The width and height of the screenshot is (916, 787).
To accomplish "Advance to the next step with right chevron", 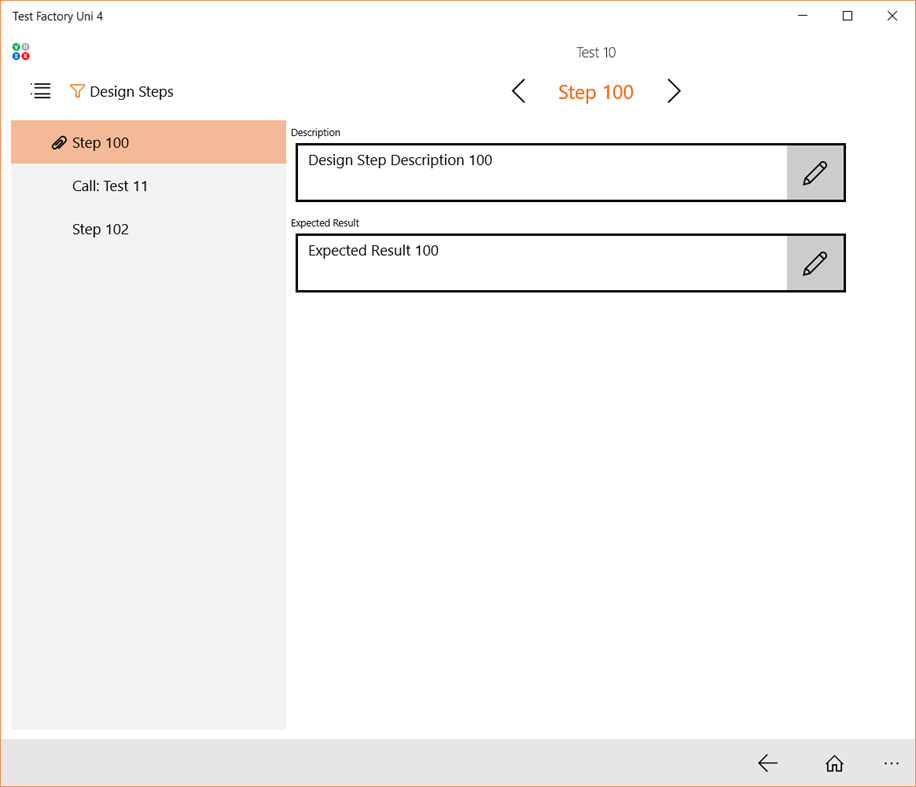I will (x=674, y=91).
